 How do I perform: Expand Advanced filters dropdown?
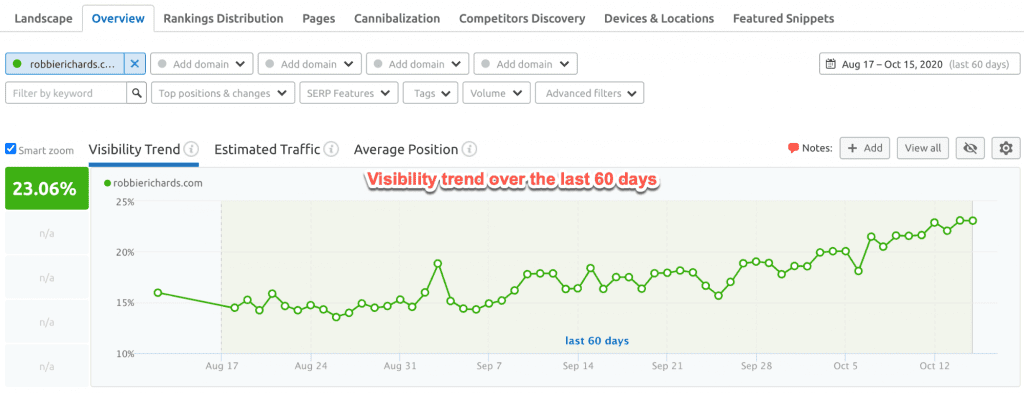coord(589,93)
